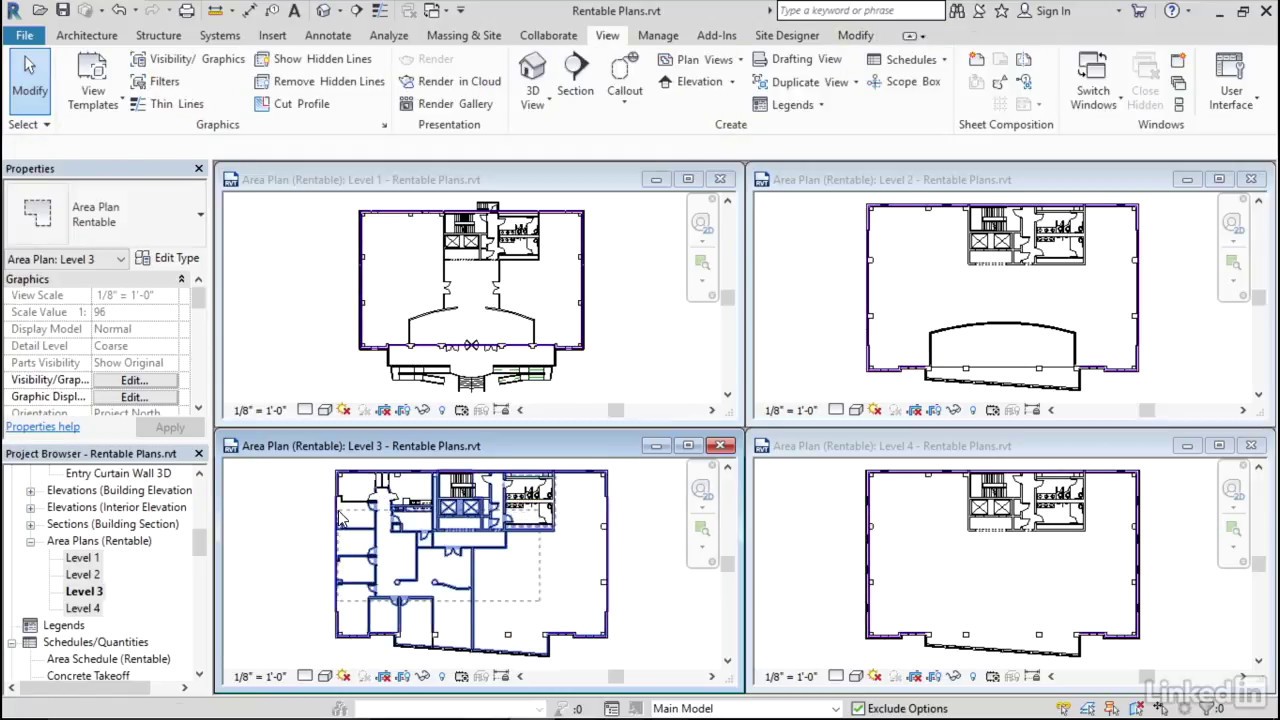Click Edit button for Graphic Display Options
Screen dimensions: 1280x720
coord(134,397)
